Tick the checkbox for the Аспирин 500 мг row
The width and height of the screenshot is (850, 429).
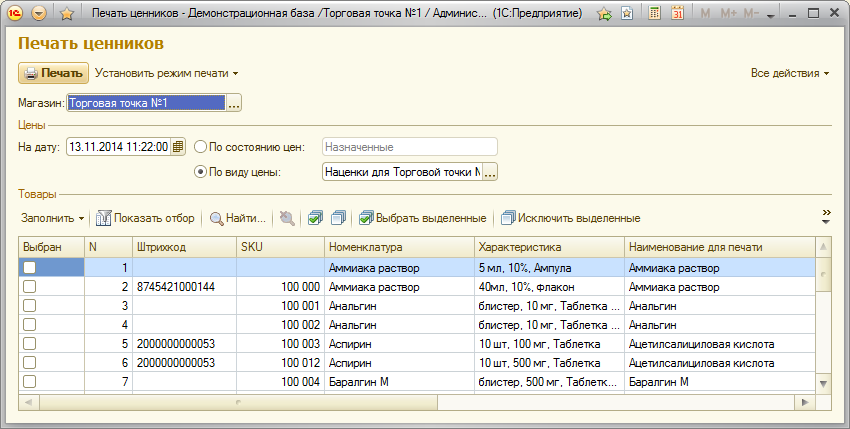pyautogui.click(x=29, y=362)
